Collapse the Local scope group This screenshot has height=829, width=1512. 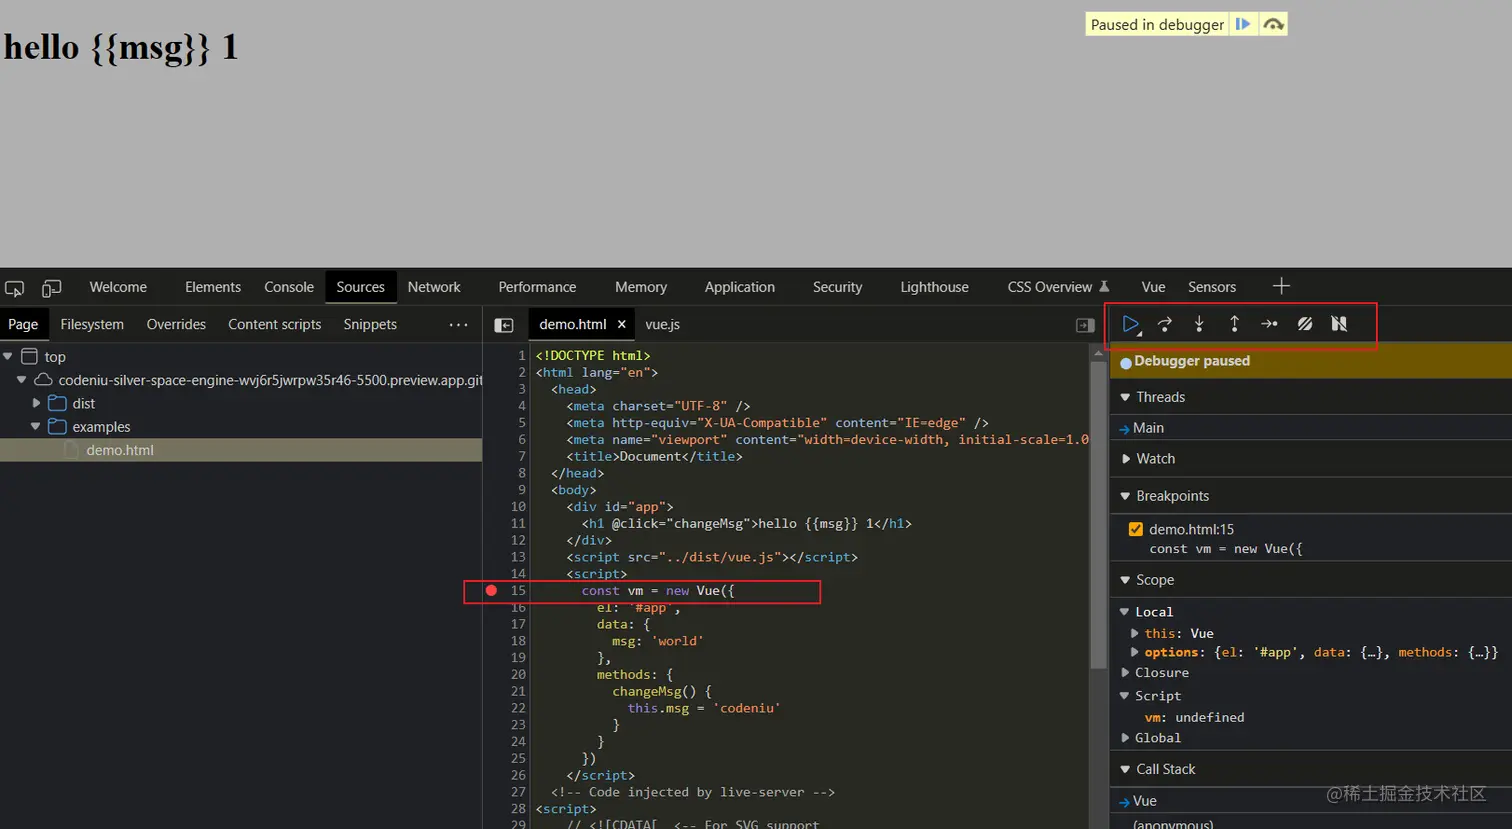(1124, 612)
